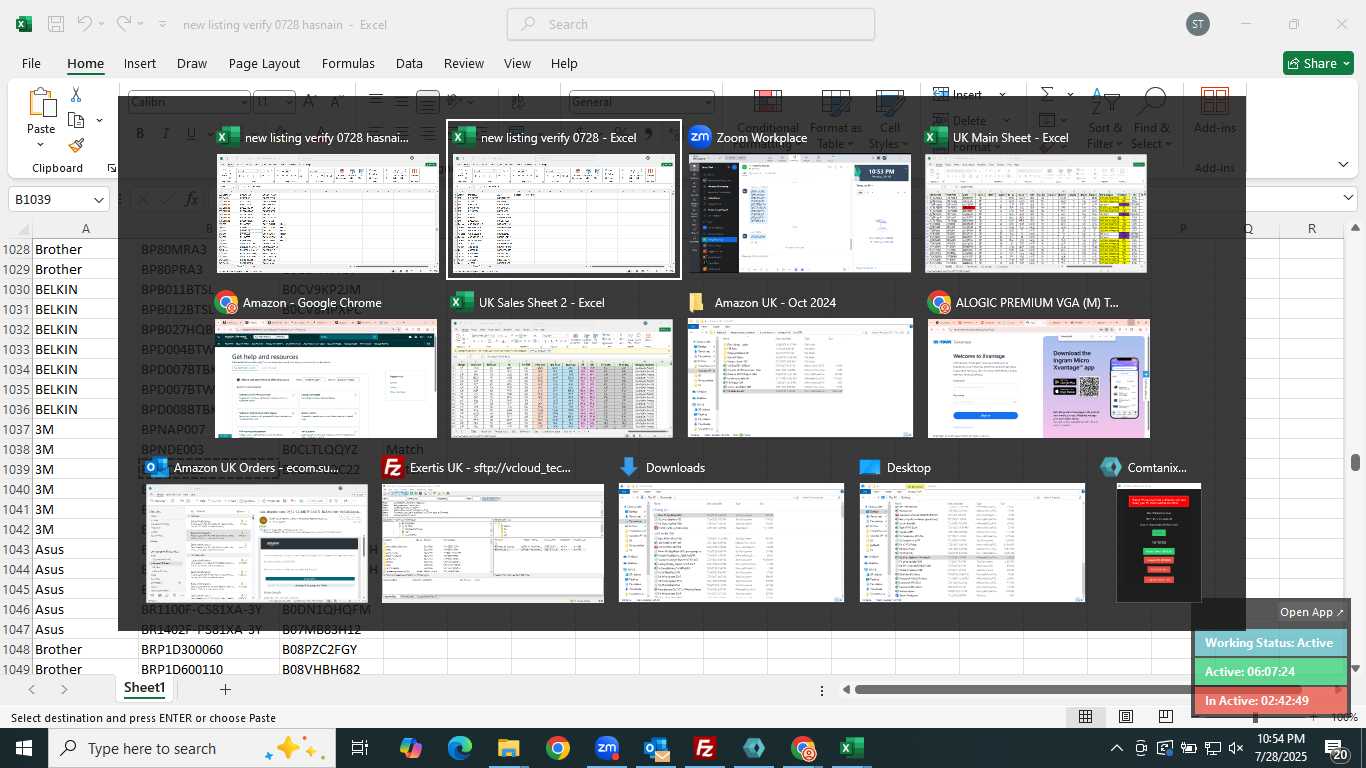Select Normal view in status bar
The image size is (1366, 768).
1085,716
